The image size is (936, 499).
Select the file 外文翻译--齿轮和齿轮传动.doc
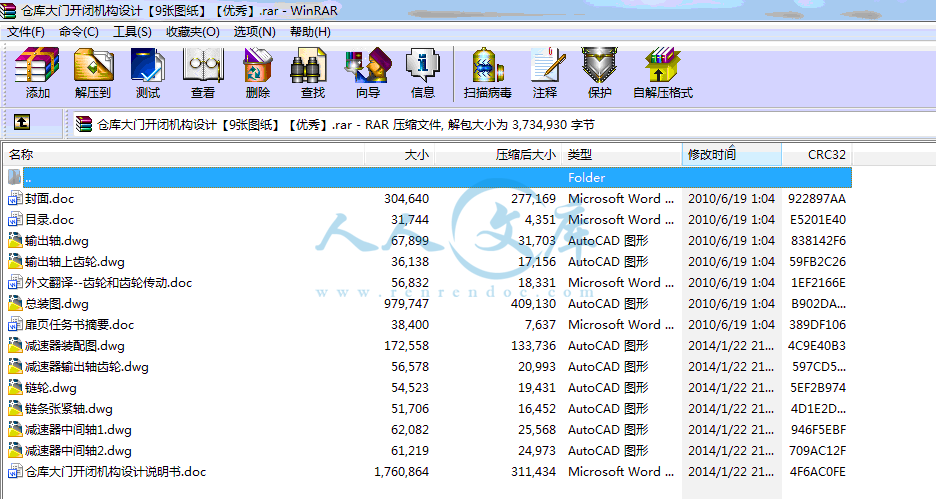coord(108,283)
